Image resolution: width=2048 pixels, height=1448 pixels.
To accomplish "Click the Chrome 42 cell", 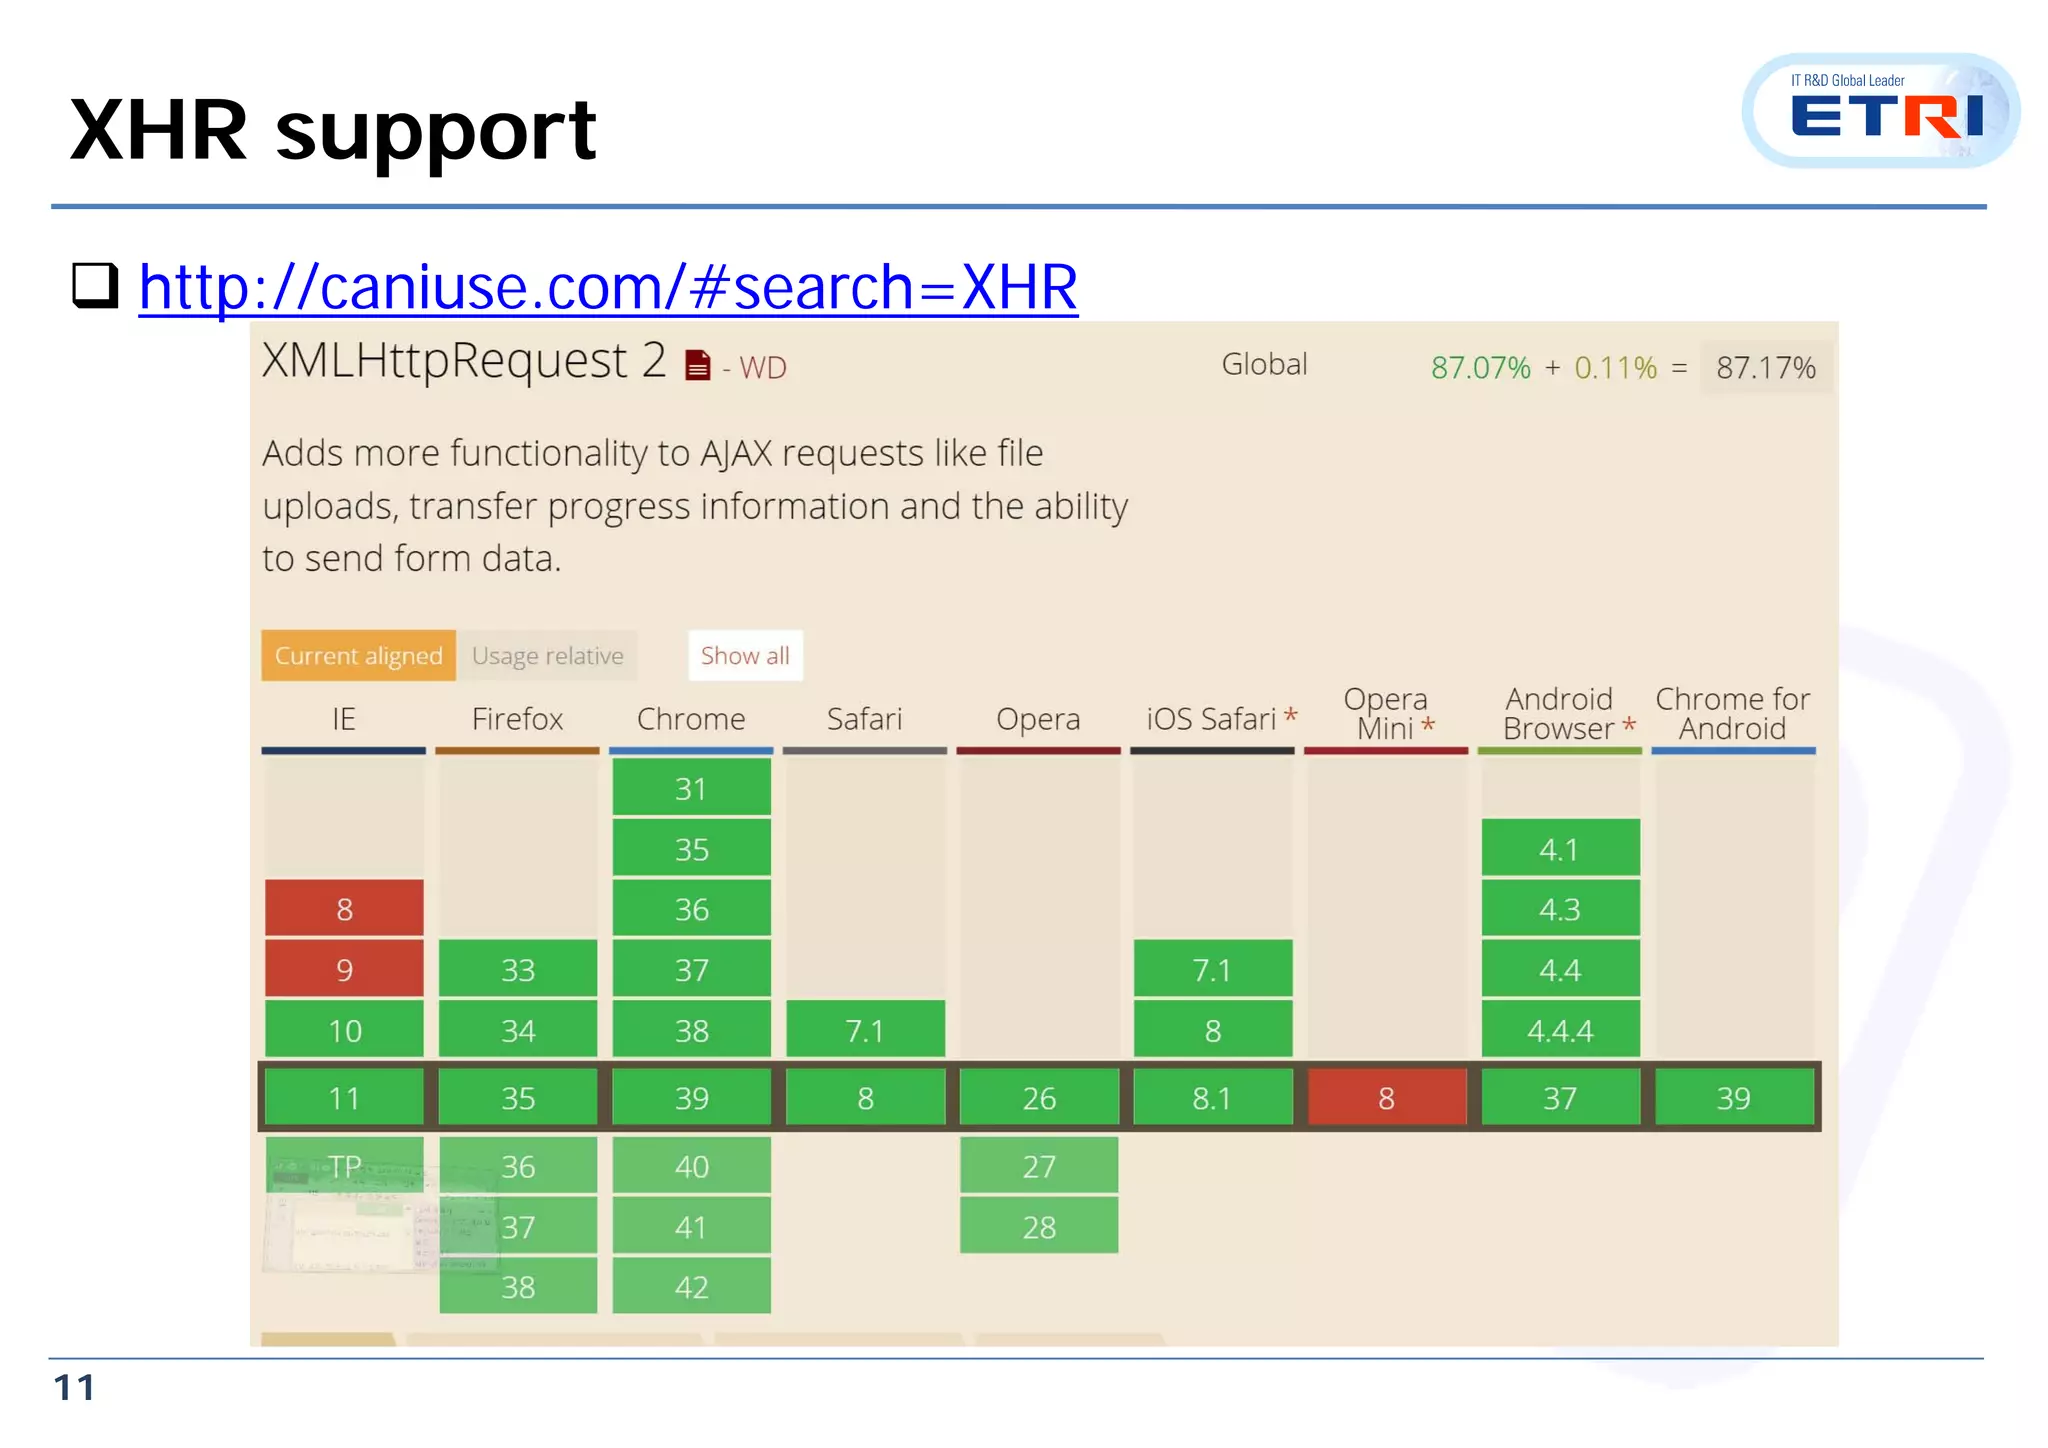I will point(692,1286).
